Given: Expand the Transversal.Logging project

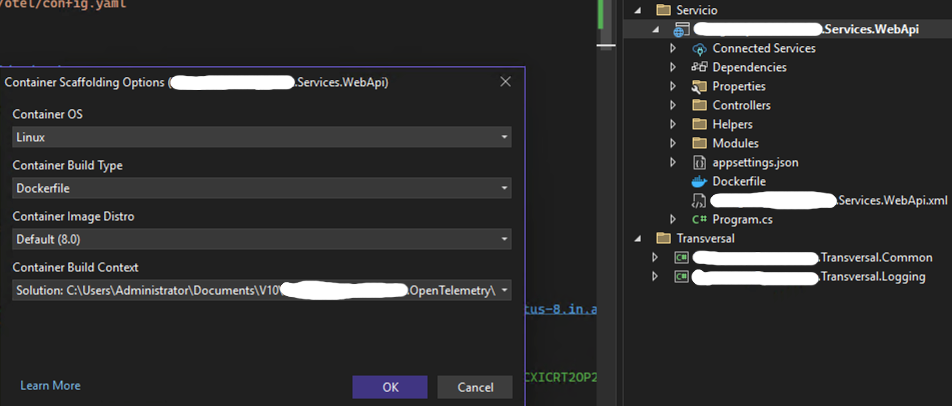Looking at the screenshot, I should click(x=654, y=276).
